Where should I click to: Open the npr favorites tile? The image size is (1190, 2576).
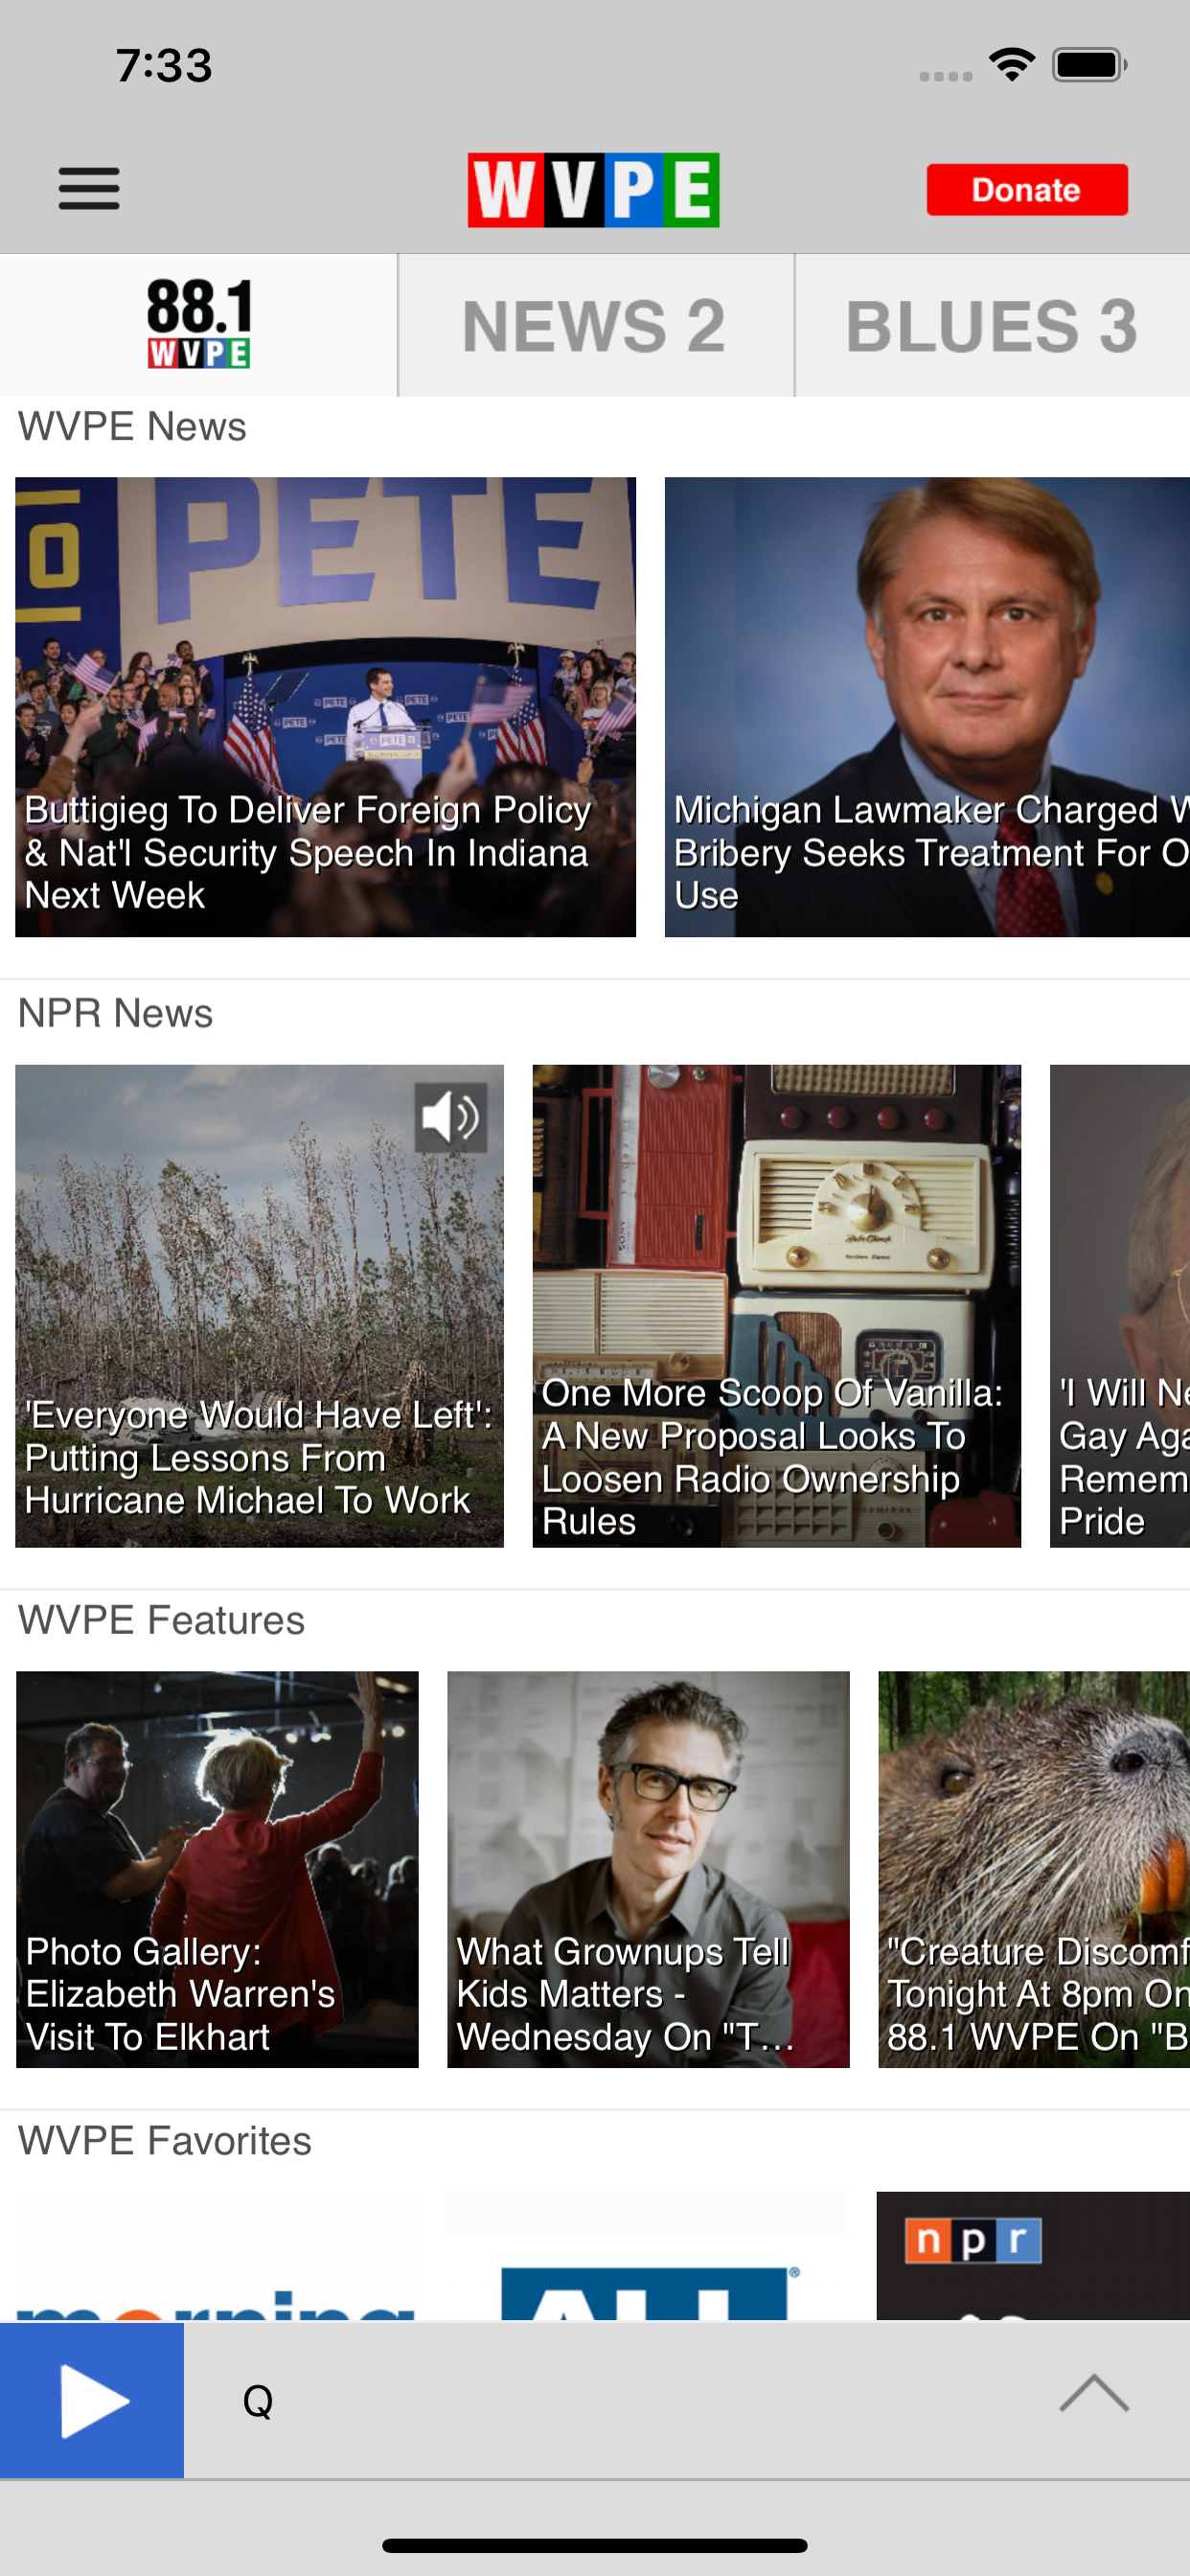pos(1034,2256)
